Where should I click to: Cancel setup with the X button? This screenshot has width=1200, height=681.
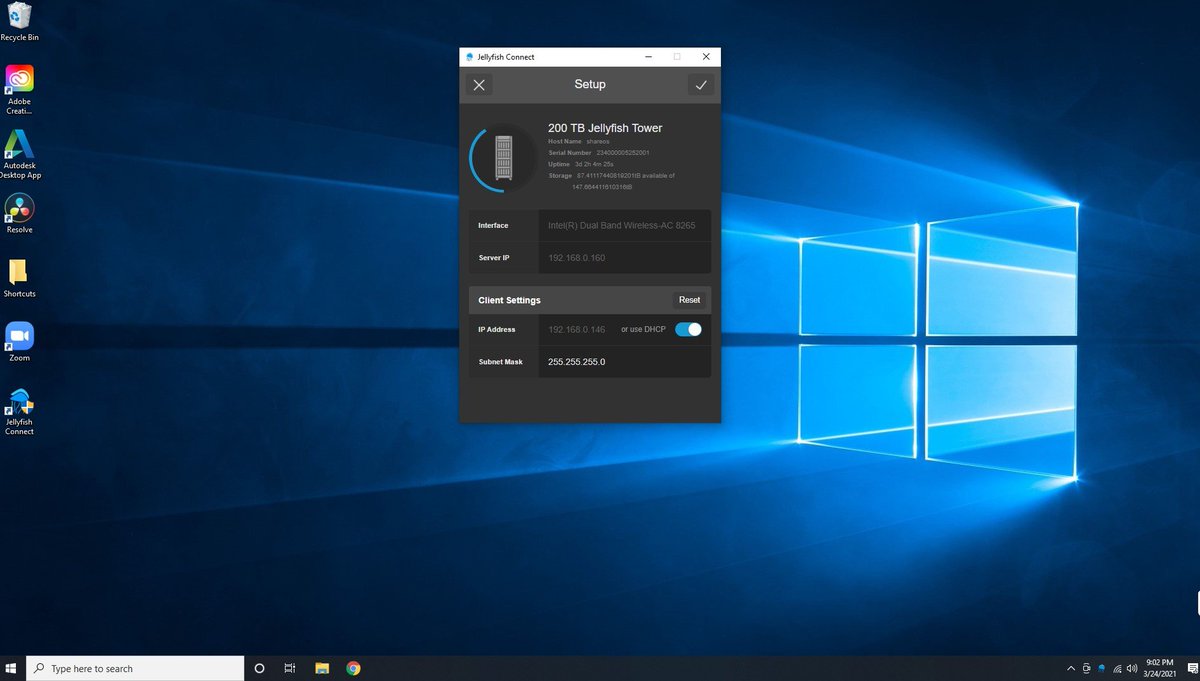pyautogui.click(x=479, y=85)
